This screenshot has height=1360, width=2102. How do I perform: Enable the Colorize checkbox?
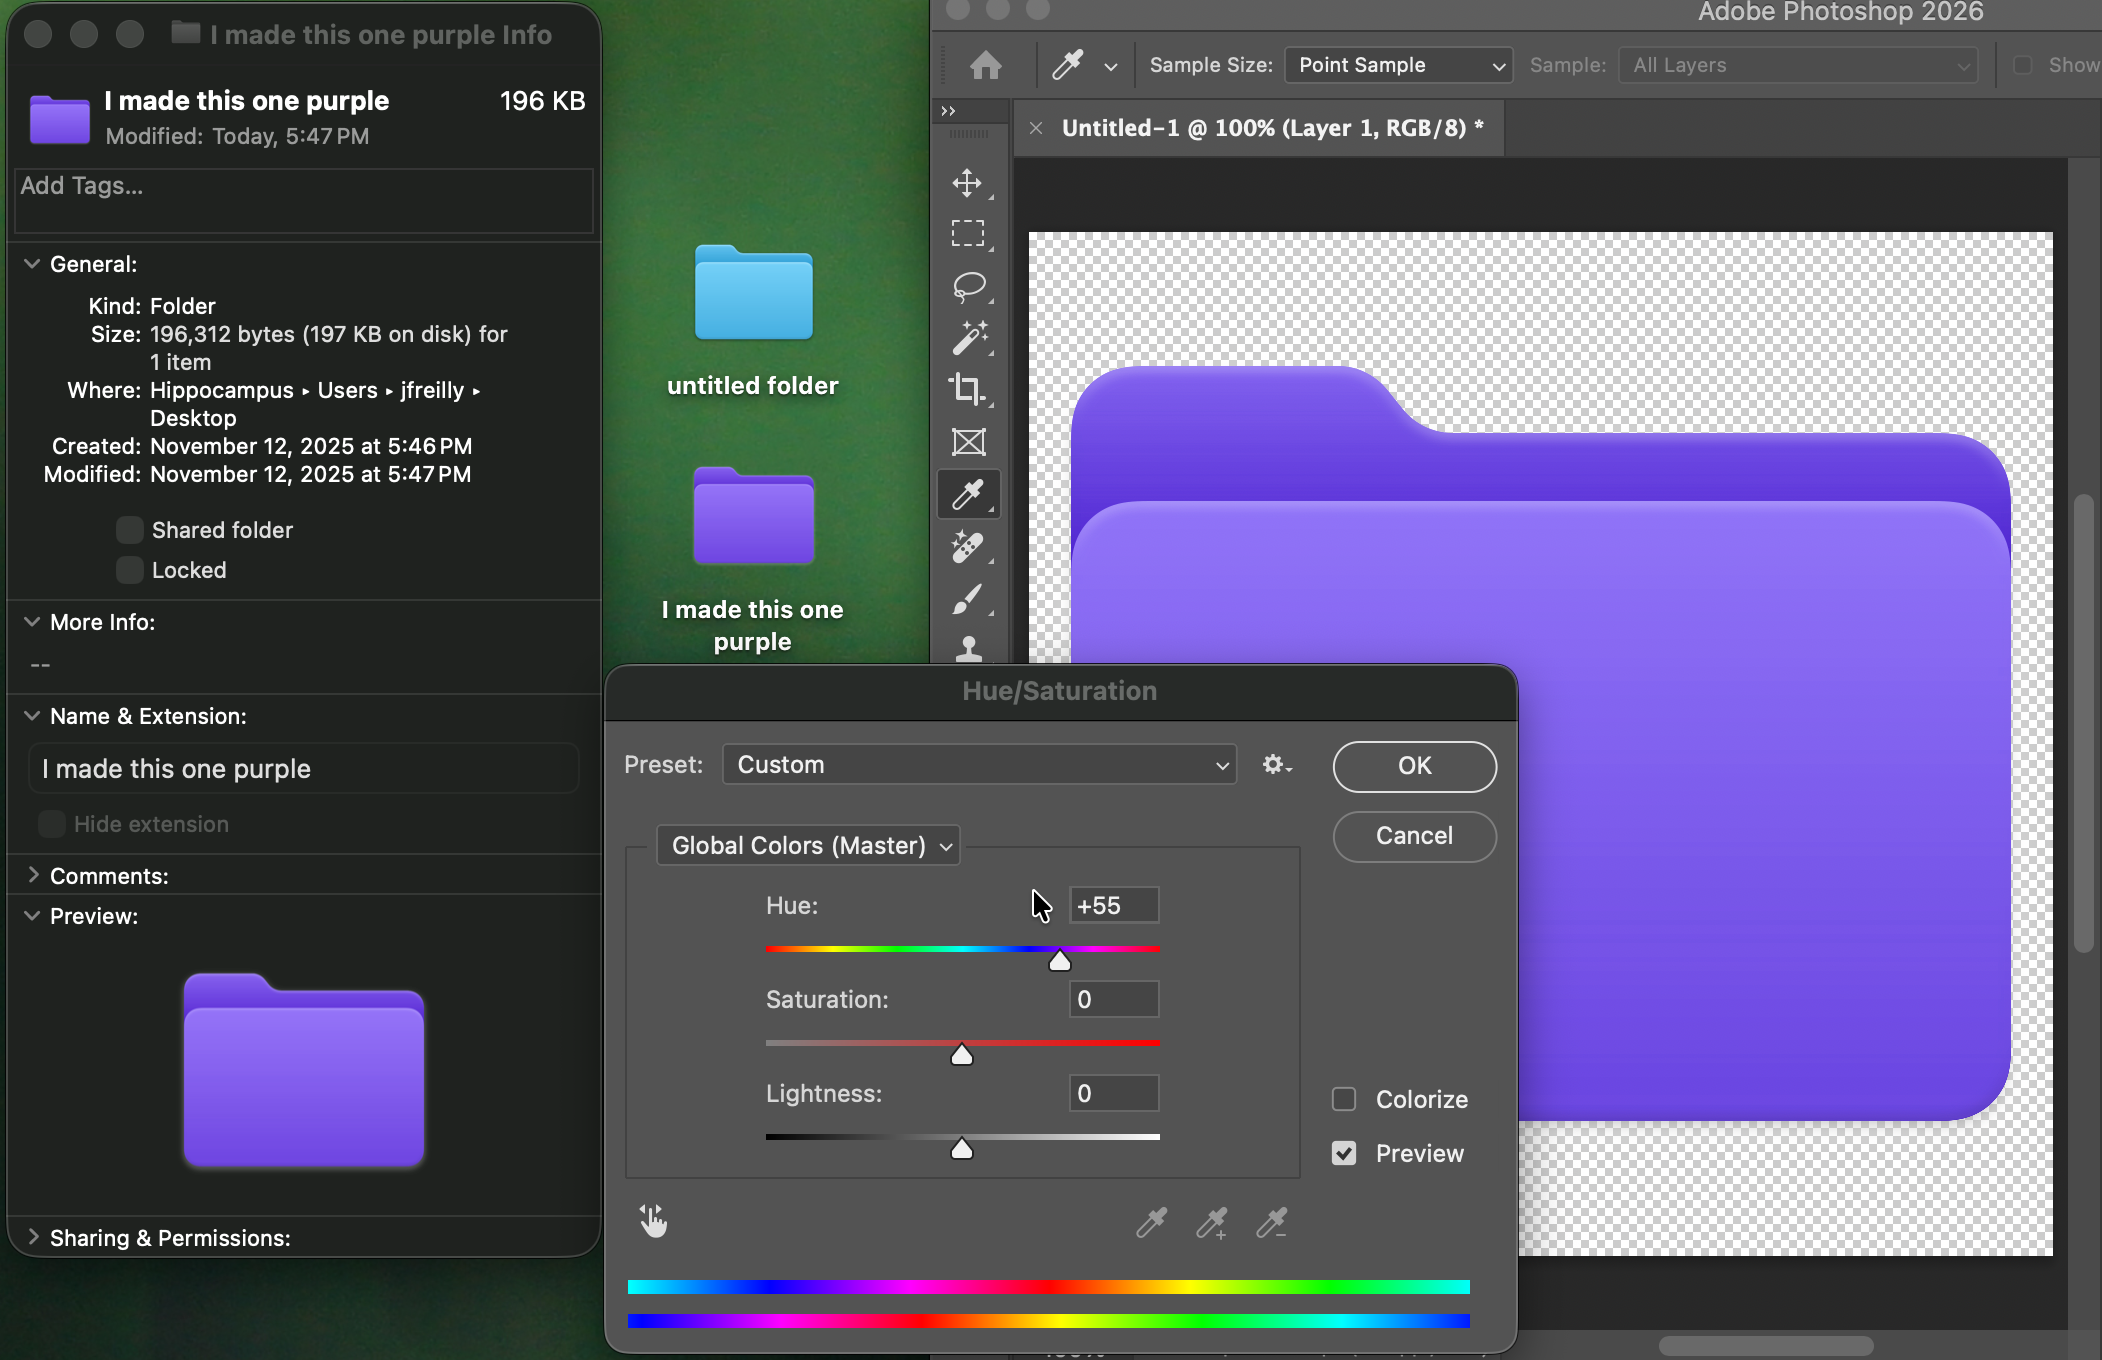1344,1099
